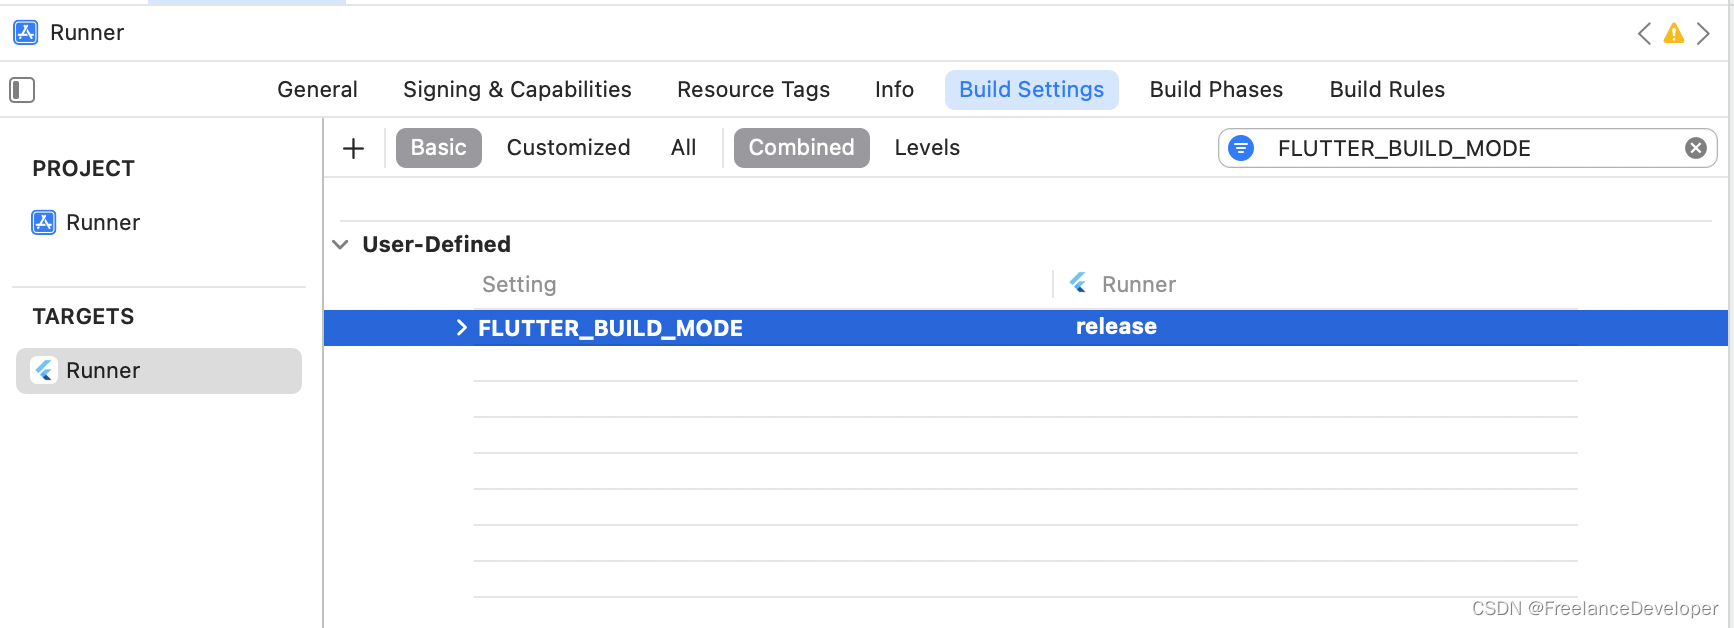The width and height of the screenshot is (1734, 628).
Task: Select Runner under PROJECT
Action: [x=86, y=222]
